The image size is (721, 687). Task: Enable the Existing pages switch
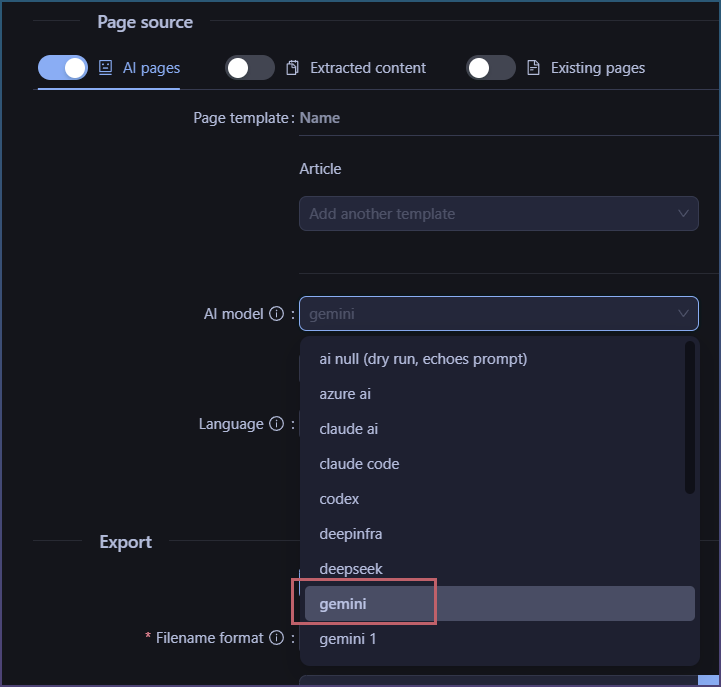[491, 68]
